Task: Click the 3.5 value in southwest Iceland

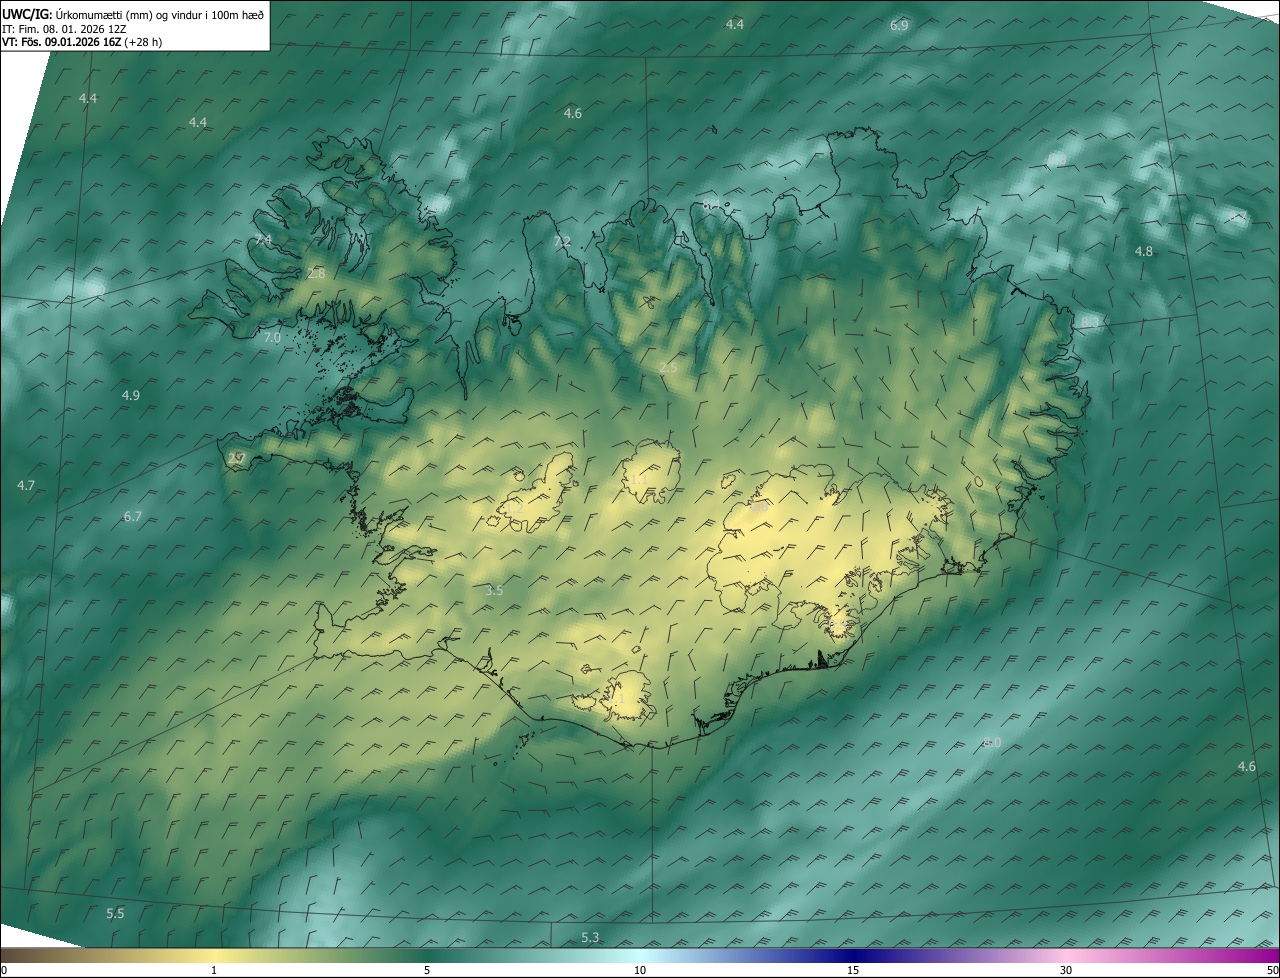Action: pyautogui.click(x=494, y=591)
